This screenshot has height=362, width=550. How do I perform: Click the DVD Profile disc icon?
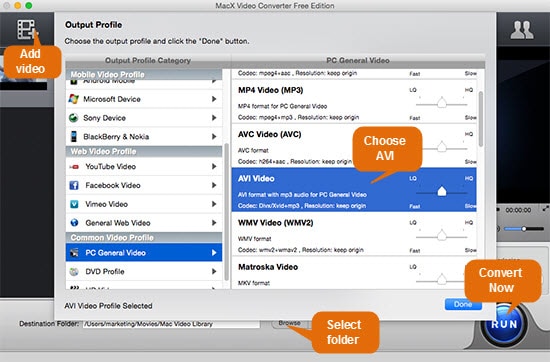74,272
